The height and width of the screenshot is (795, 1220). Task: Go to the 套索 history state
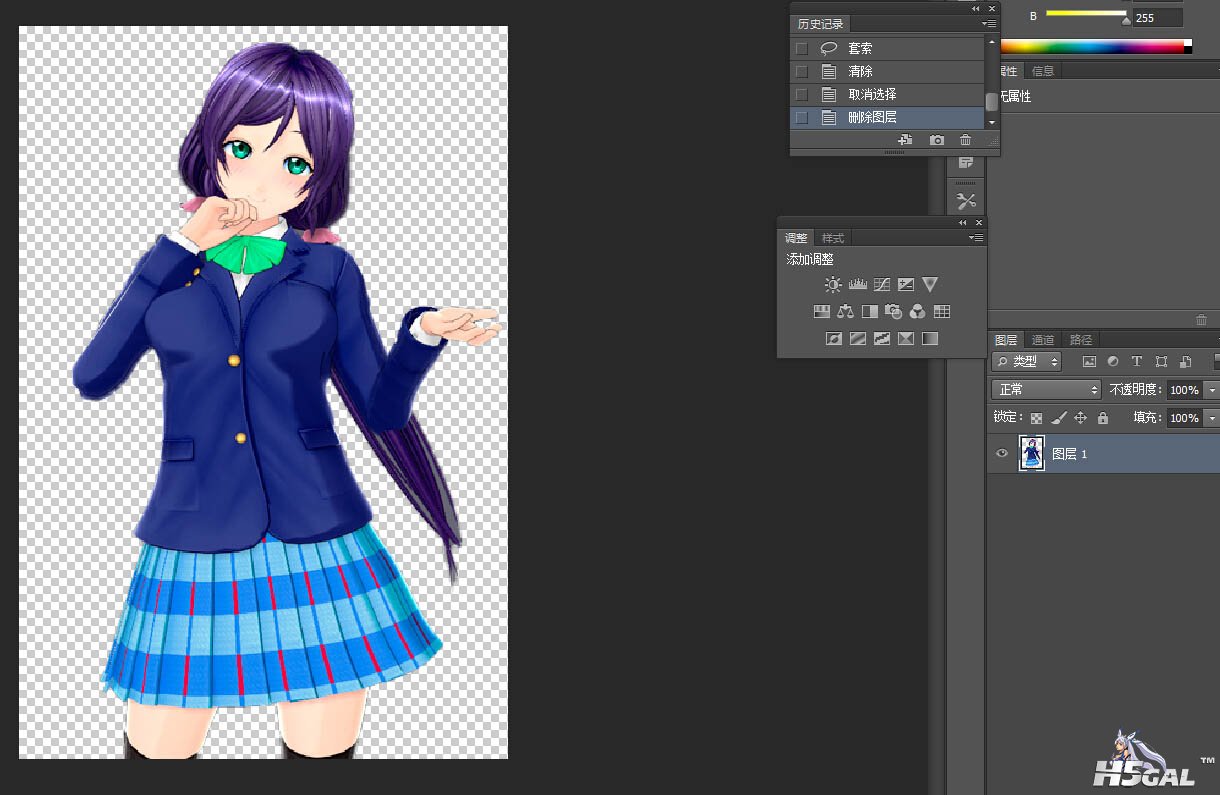[x=888, y=48]
